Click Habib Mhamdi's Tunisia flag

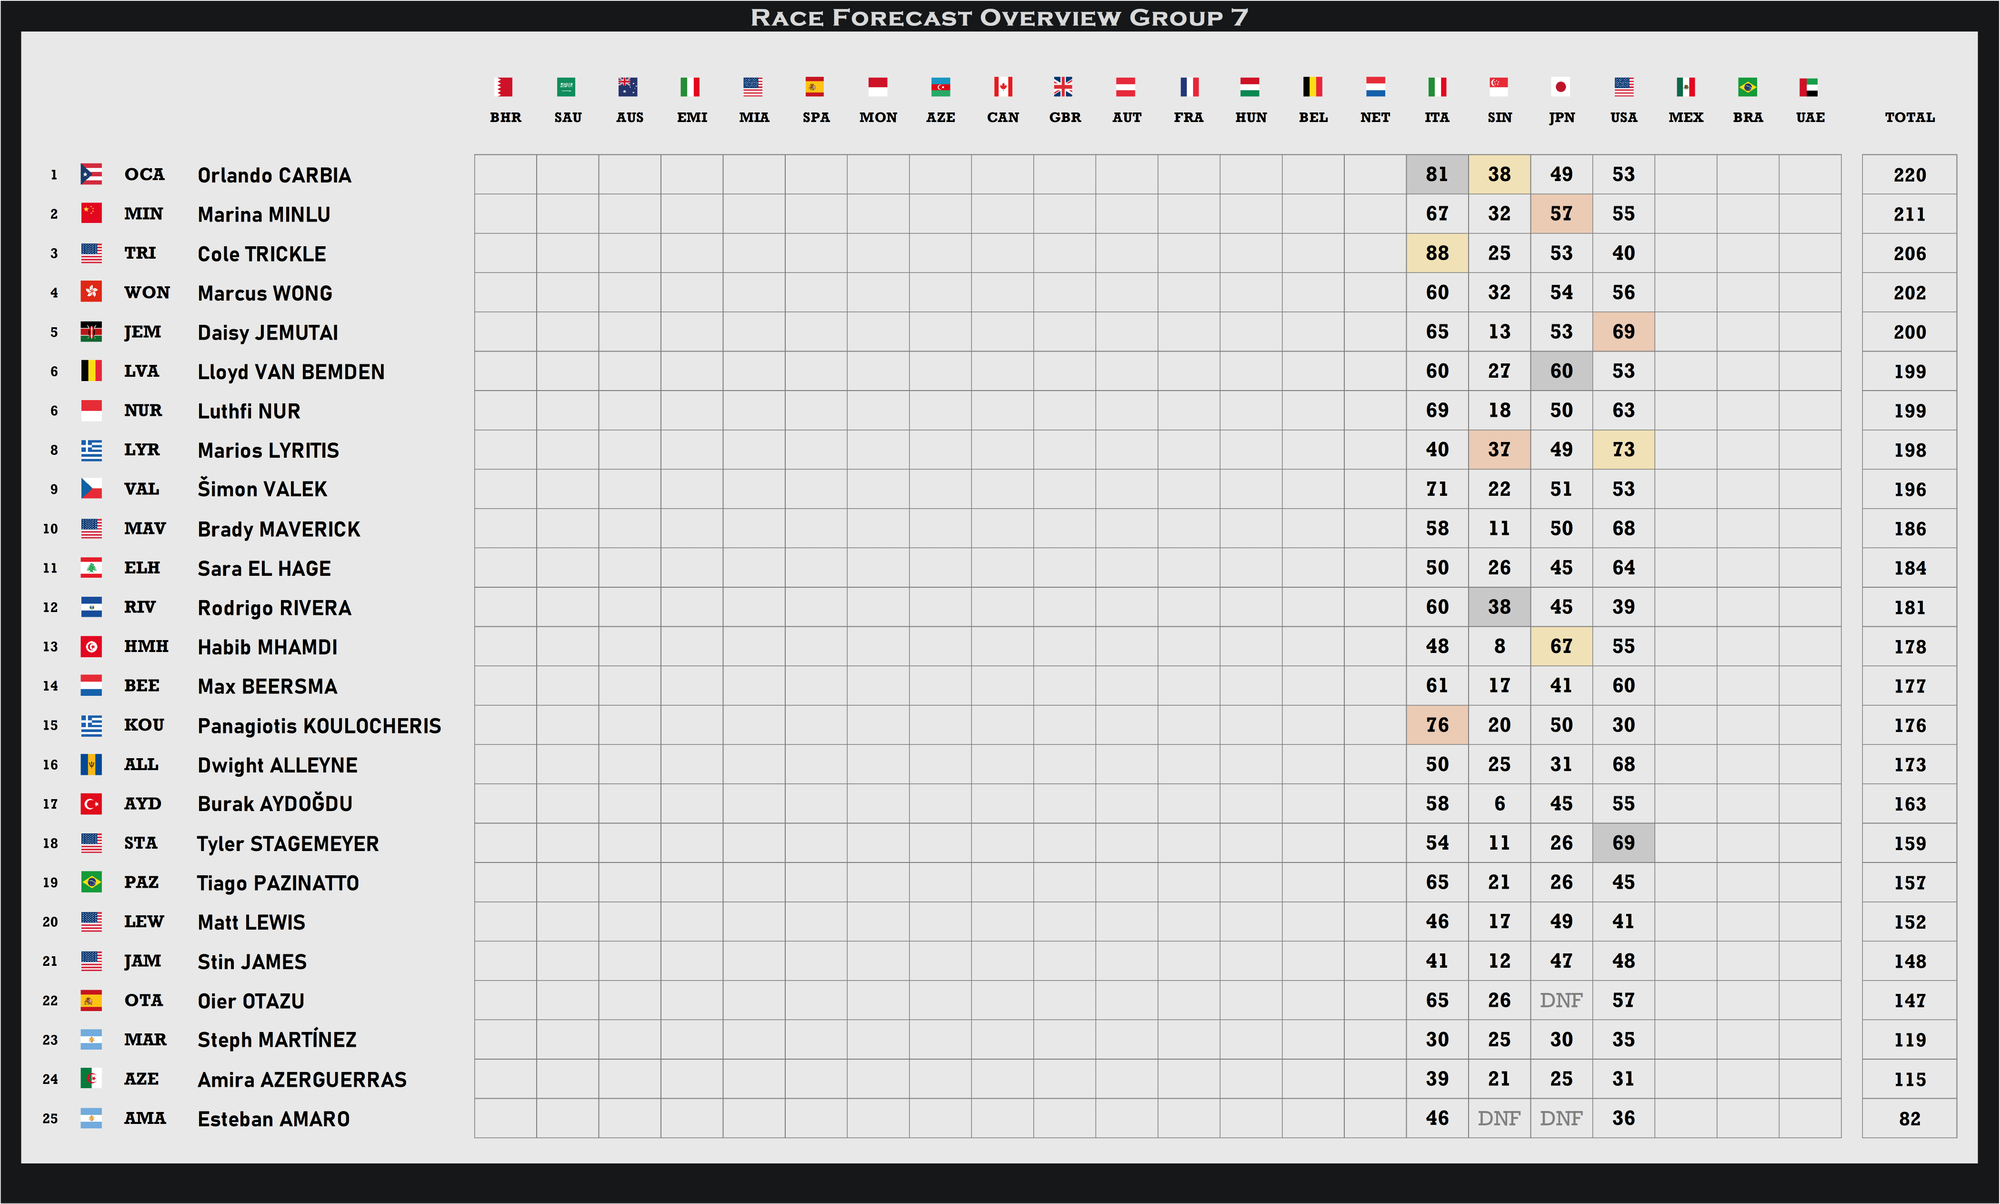click(x=91, y=647)
